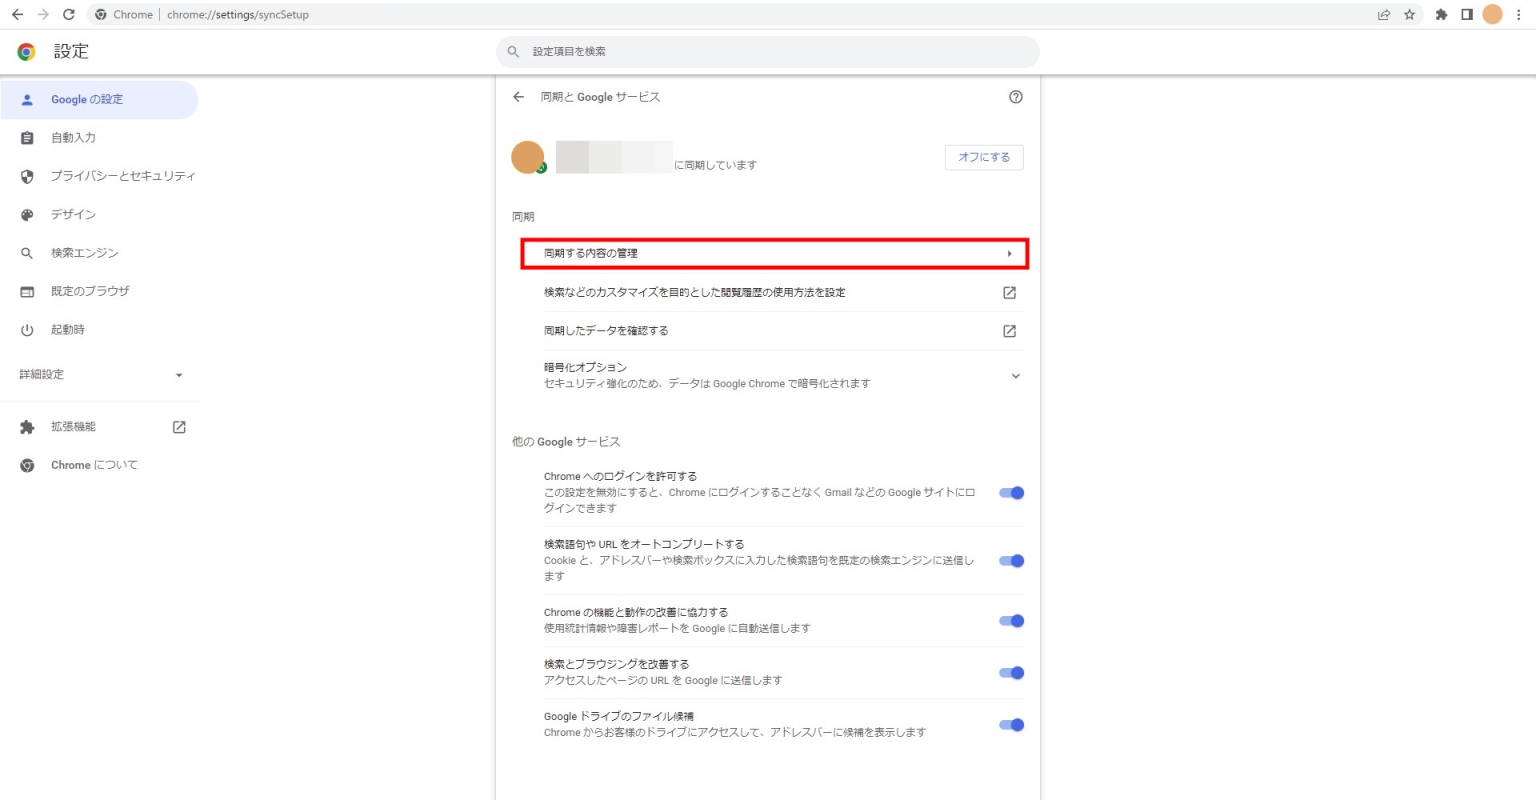This screenshot has width=1536, height=800.
Task: Click the share page icon in address bar
Action: point(1384,15)
